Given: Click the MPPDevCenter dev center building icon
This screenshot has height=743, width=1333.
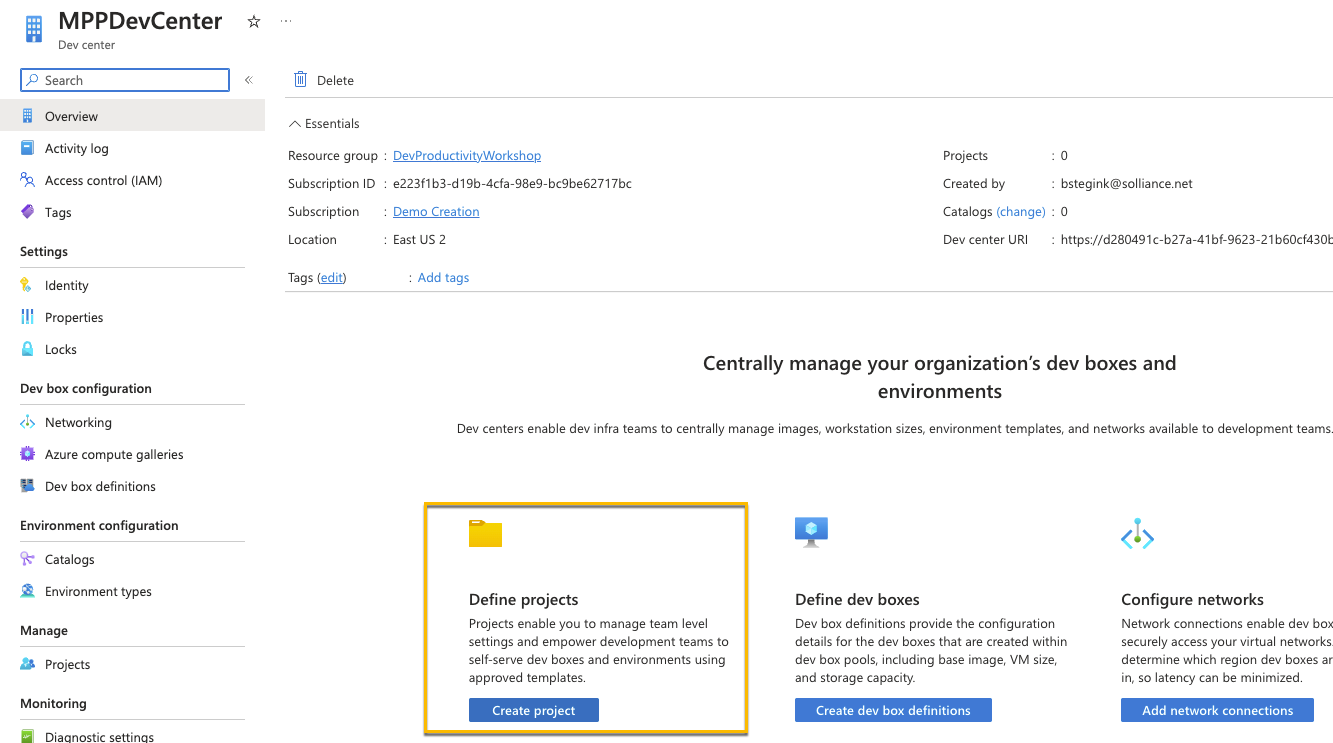Looking at the screenshot, I should pyautogui.click(x=34, y=30).
